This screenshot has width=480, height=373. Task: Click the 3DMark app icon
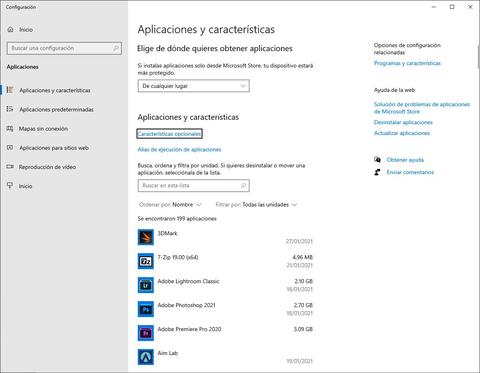click(x=146, y=237)
